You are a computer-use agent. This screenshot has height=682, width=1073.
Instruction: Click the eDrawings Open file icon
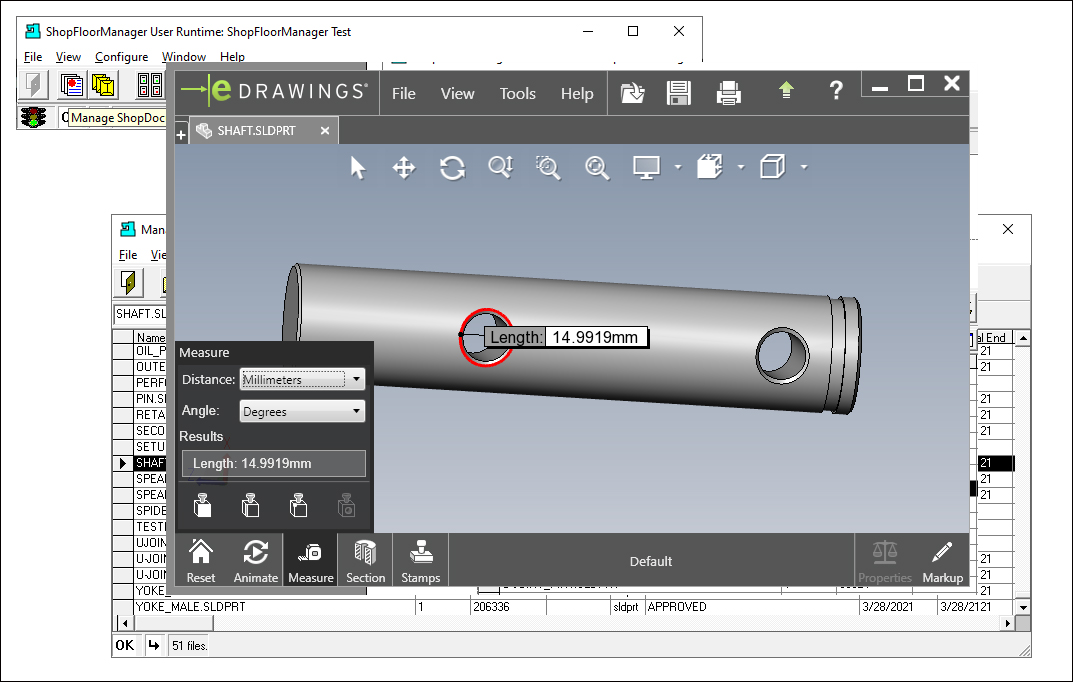point(632,93)
